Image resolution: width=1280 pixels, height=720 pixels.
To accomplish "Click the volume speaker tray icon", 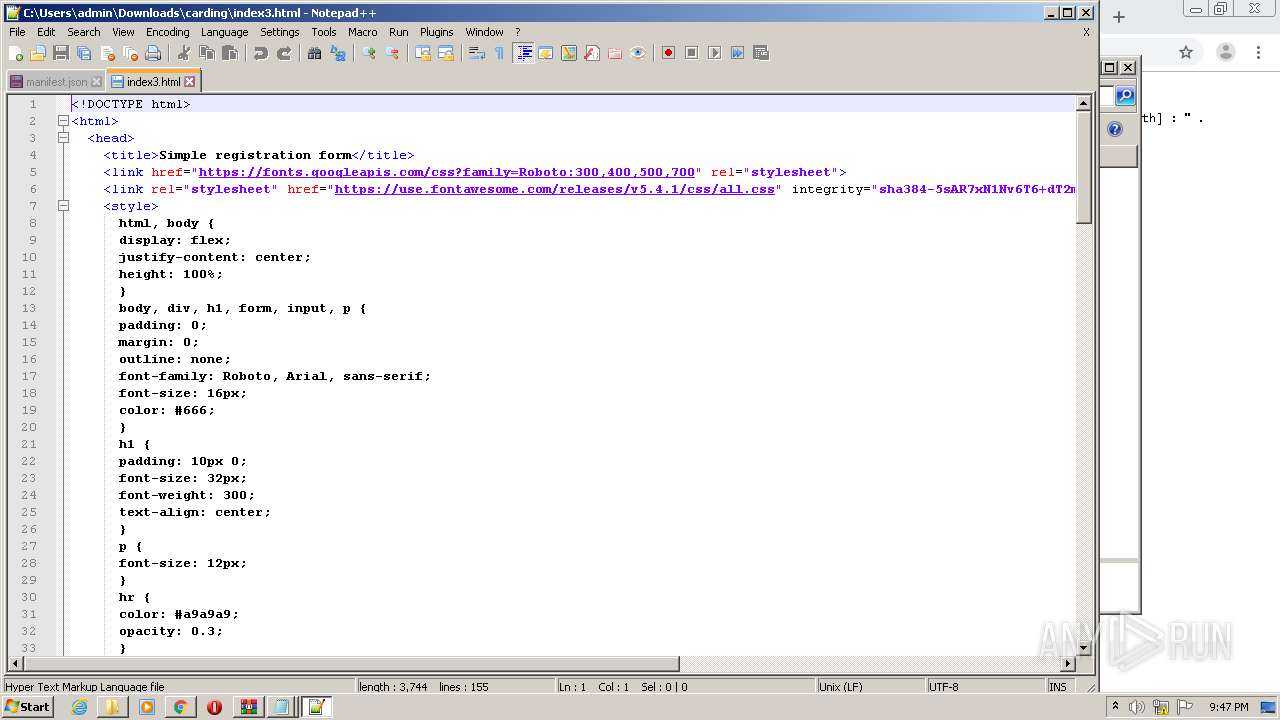I will pyautogui.click(x=1136, y=707).
